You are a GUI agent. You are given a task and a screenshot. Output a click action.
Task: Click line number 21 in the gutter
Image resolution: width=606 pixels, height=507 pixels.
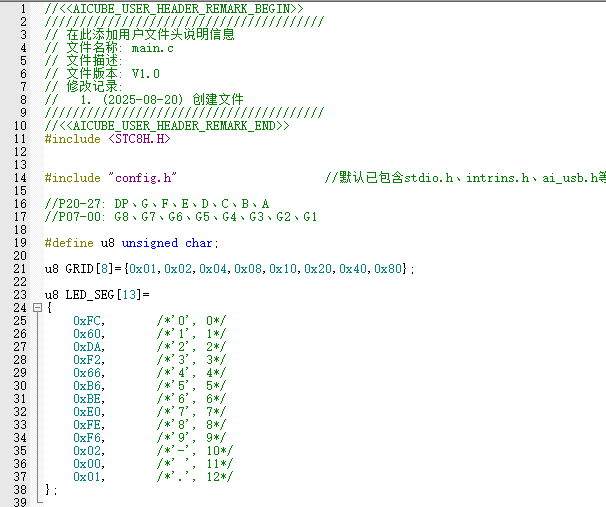click(20, 269)
